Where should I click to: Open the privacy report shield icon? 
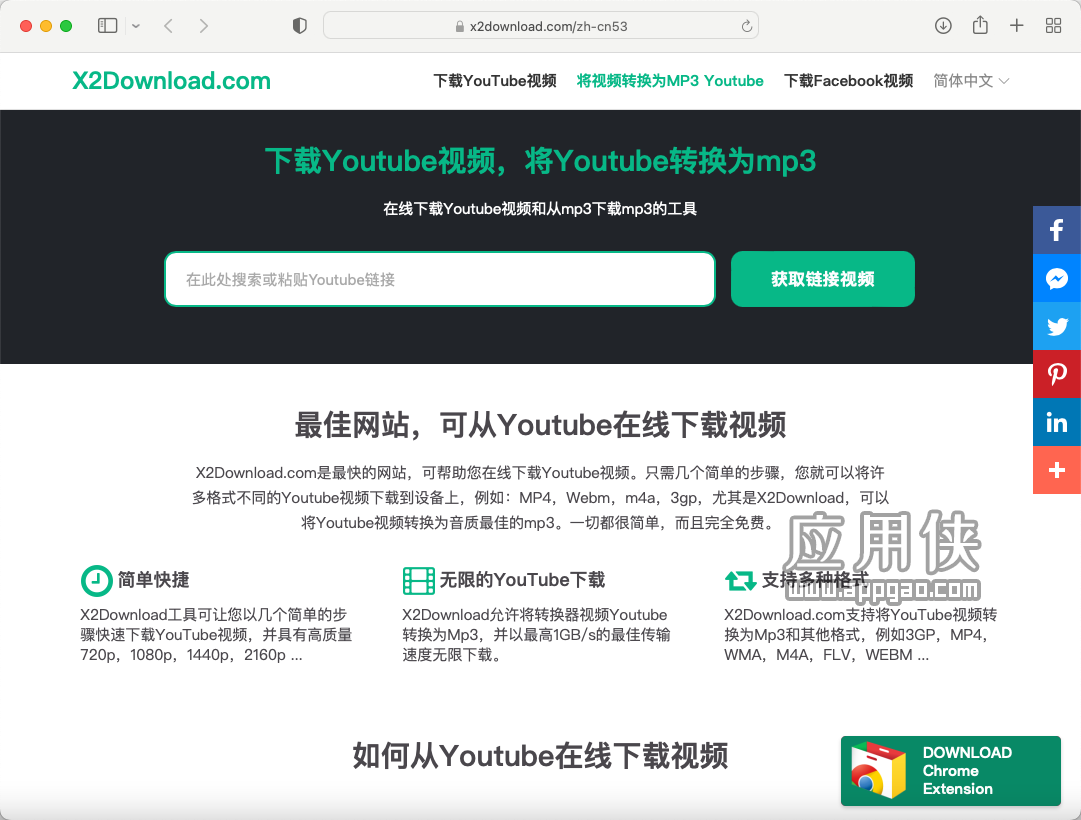[299, 26]
